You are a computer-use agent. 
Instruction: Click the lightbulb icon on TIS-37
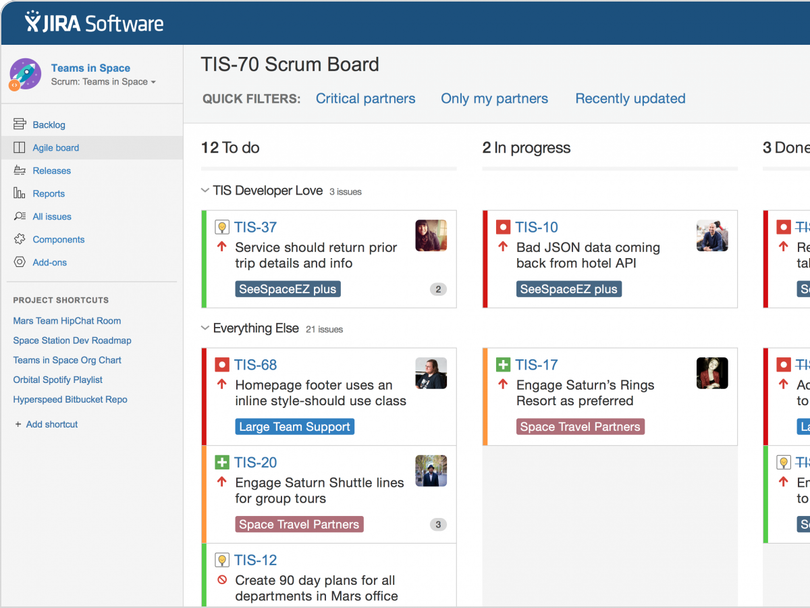(222, 227)
